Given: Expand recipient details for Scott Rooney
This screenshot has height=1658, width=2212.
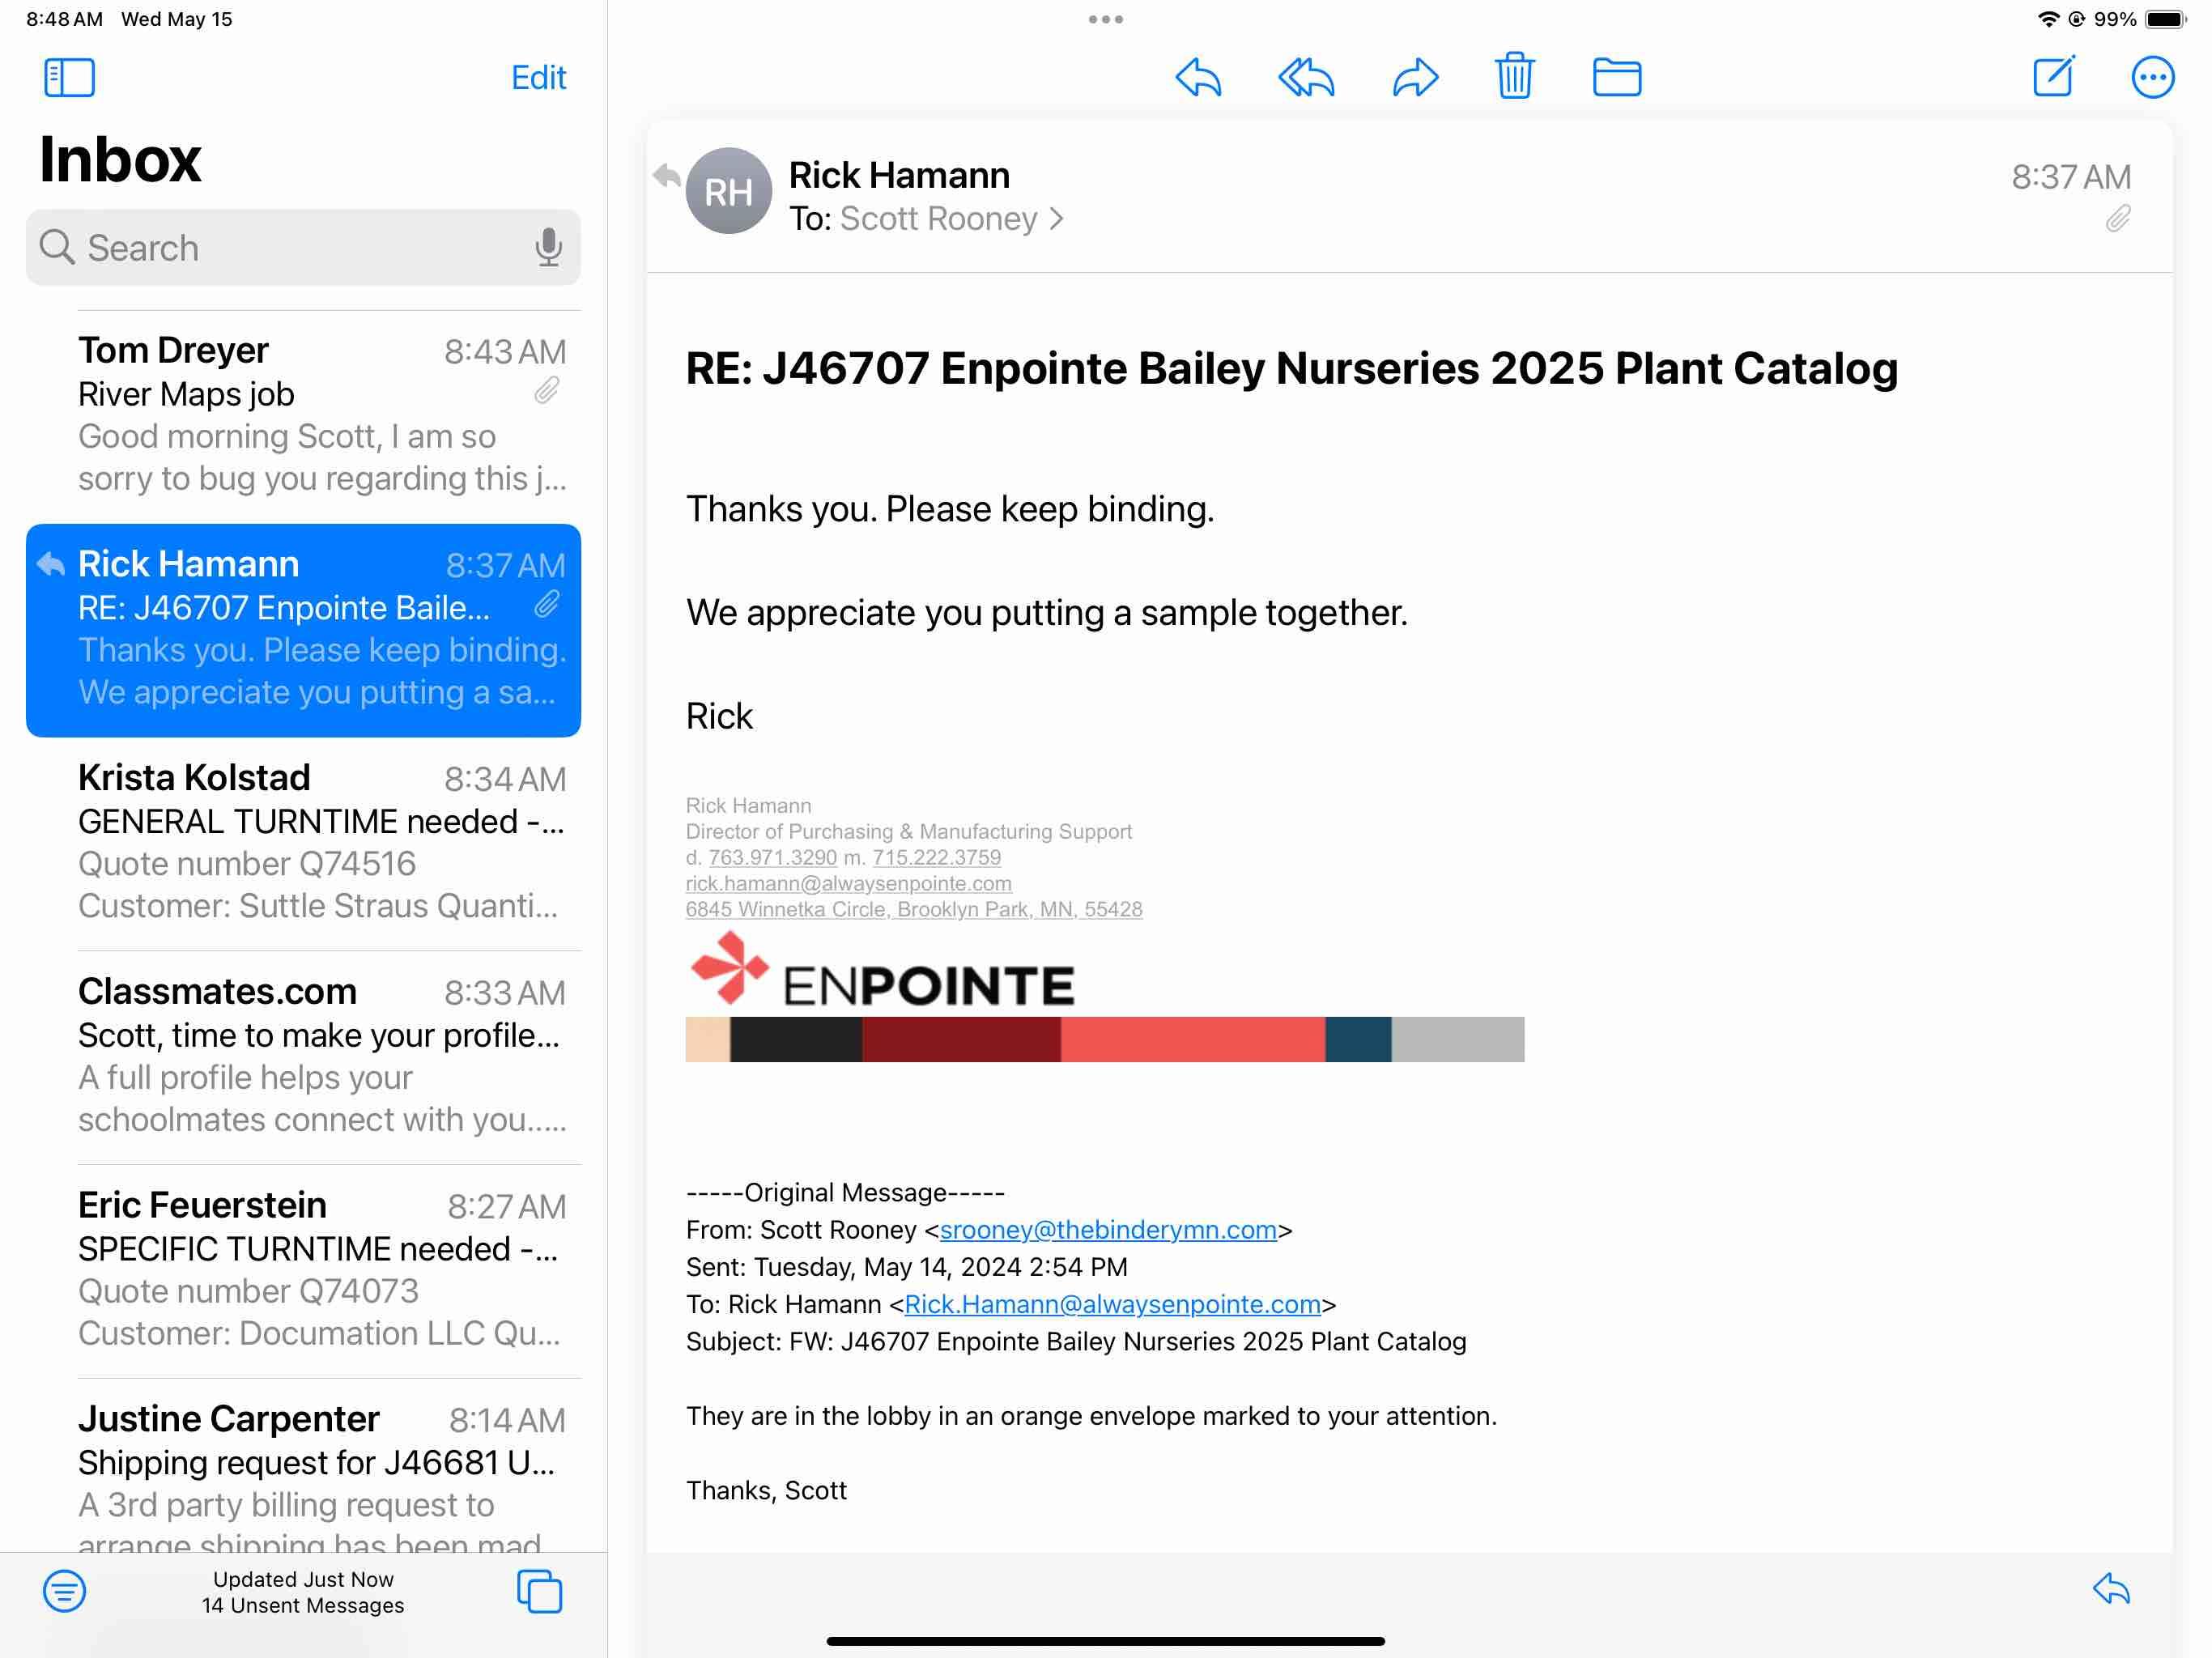Looking at the screenshot, I should (950, 219).
